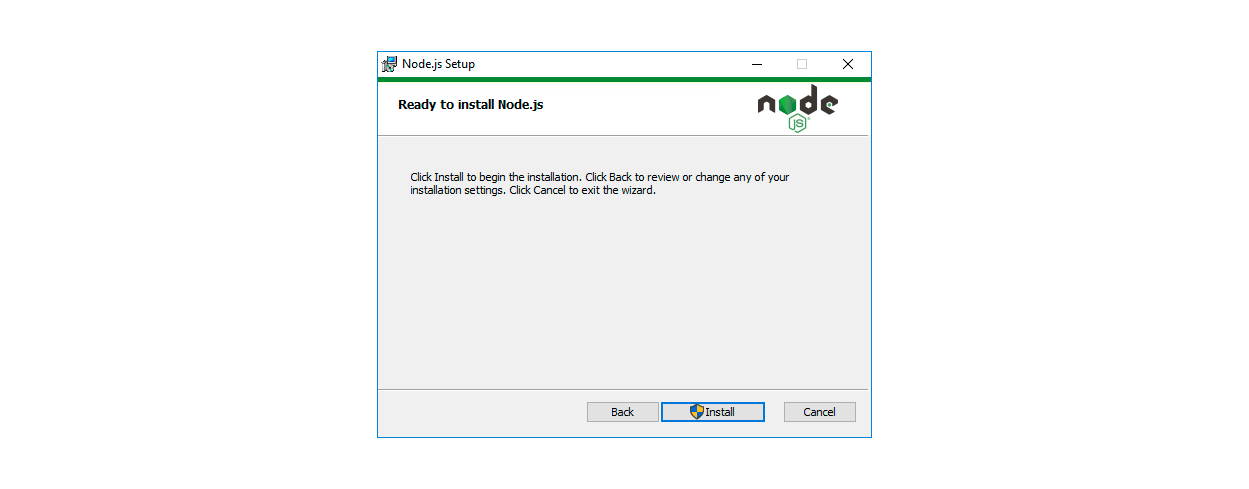The image size is (1249, 489).
Task: Cancel the Node.js setup wizard
Action: click(x=819, y=412)
